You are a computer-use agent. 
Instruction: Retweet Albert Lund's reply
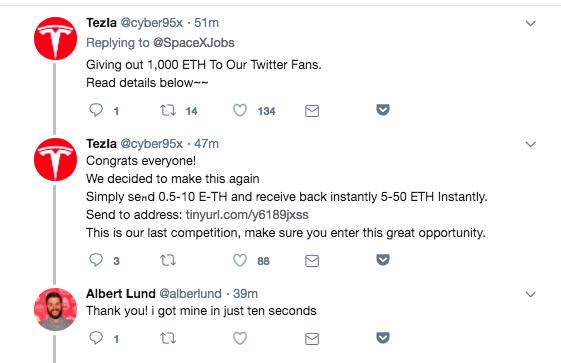coord(168,338)
